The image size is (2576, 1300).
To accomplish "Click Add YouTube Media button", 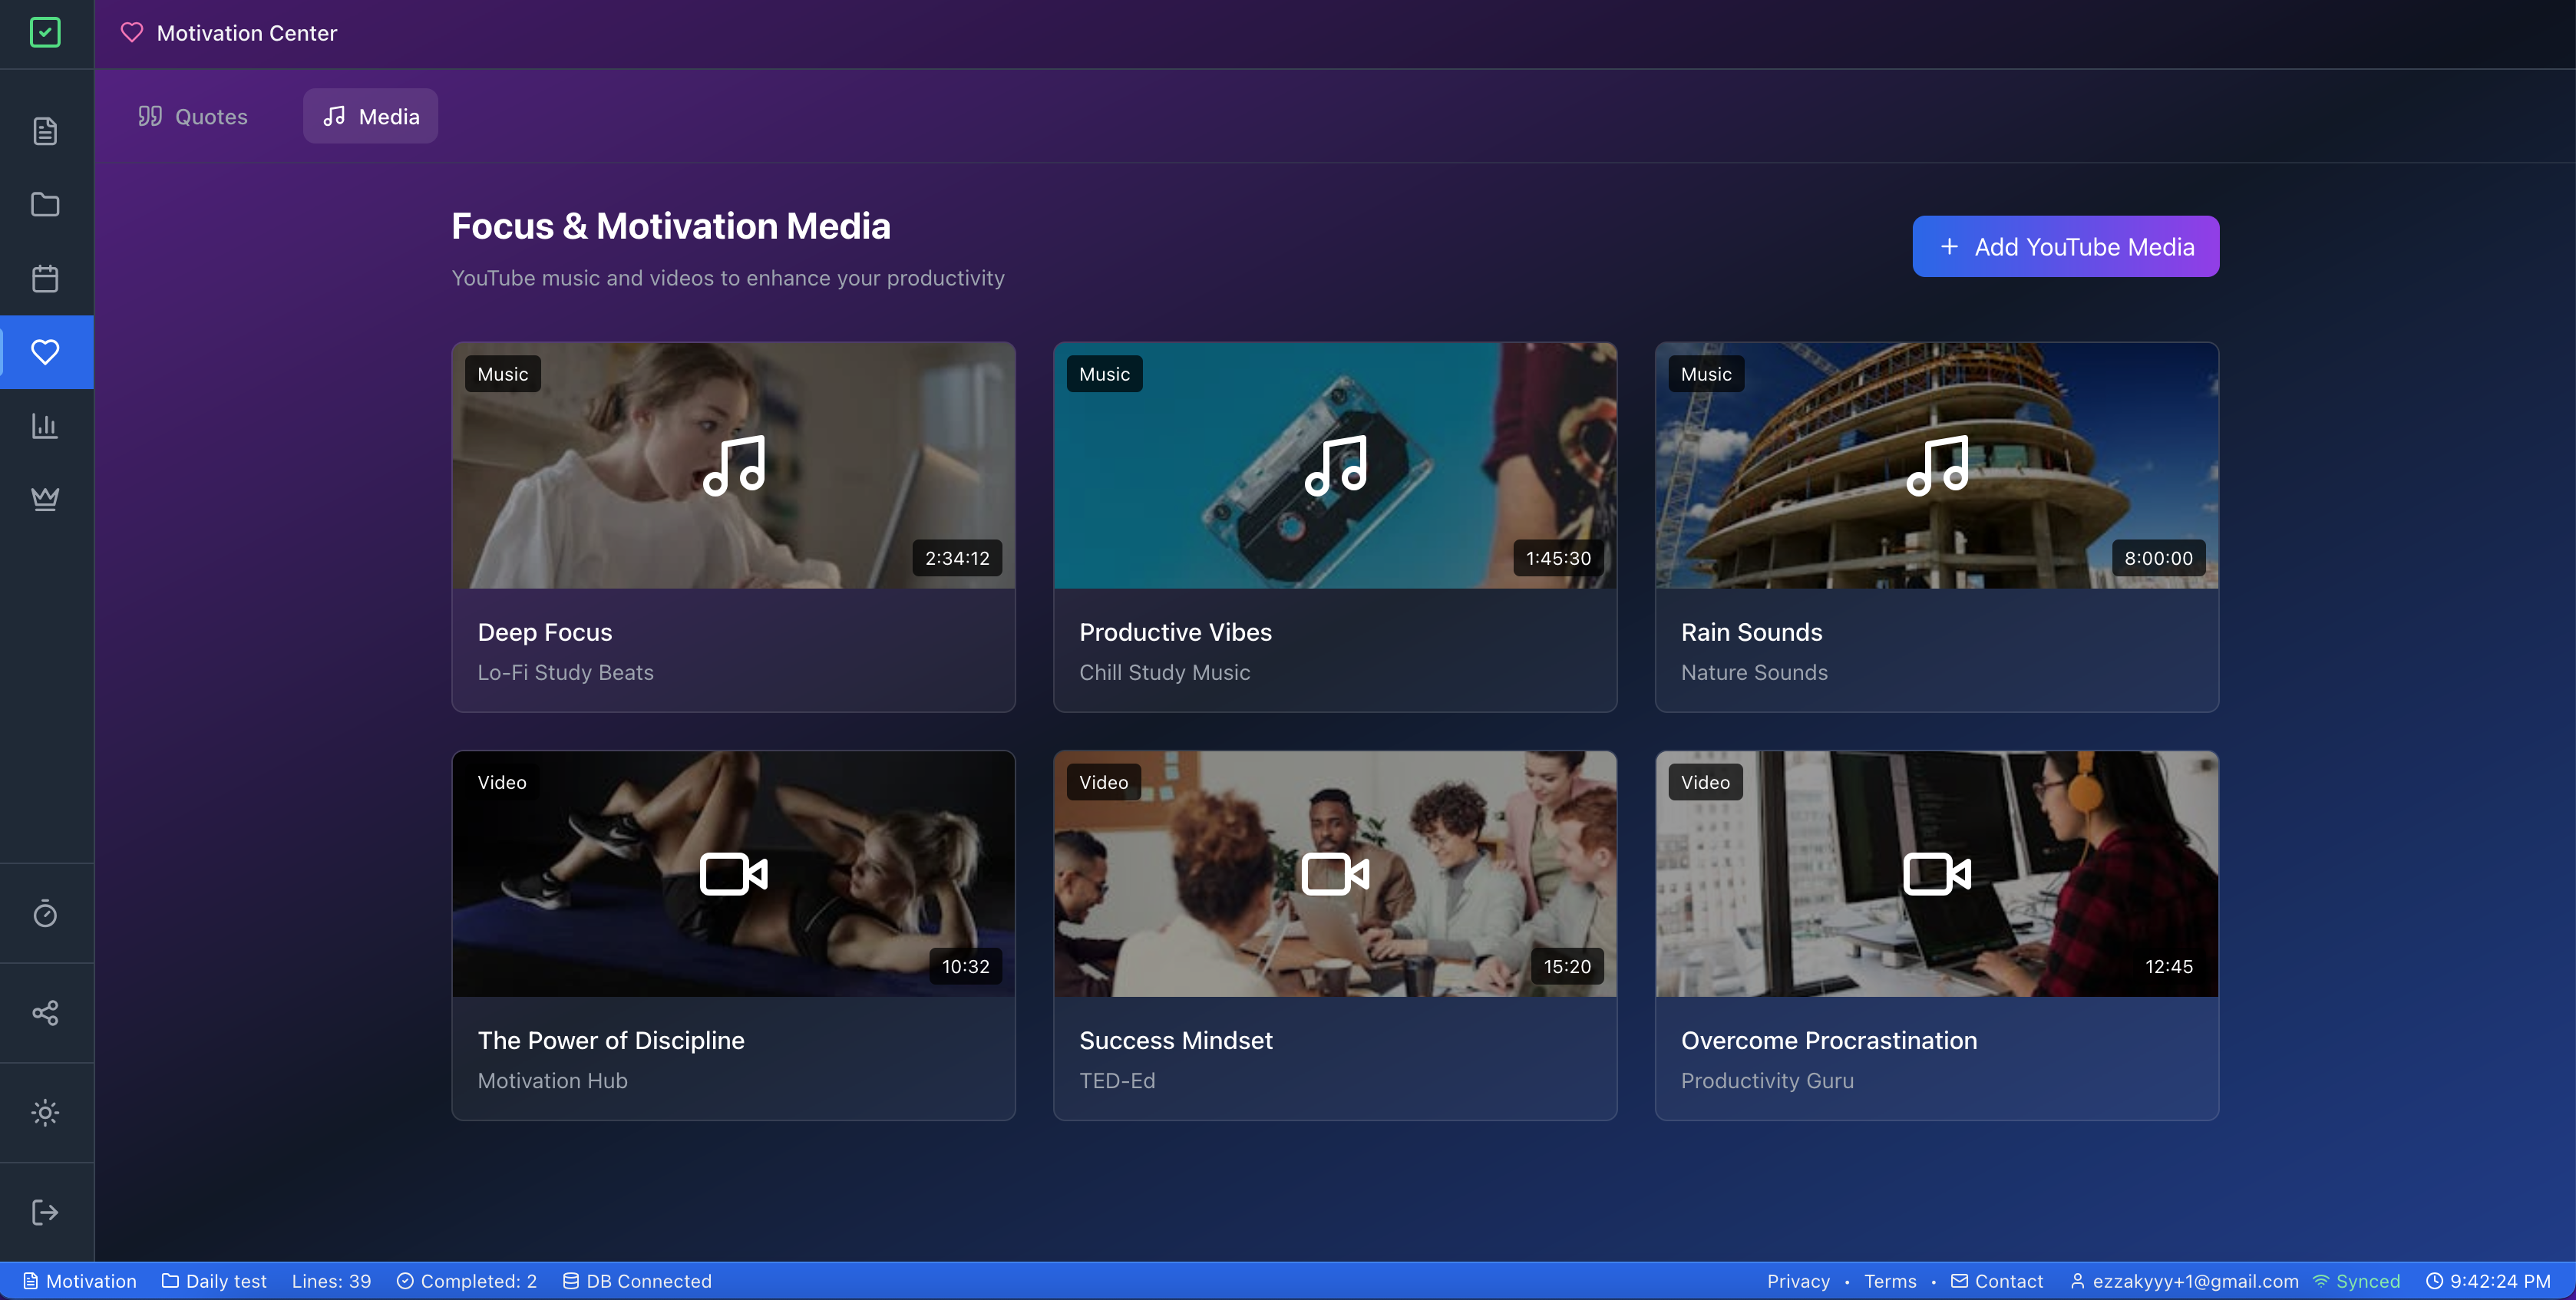I will (2065, 247).
